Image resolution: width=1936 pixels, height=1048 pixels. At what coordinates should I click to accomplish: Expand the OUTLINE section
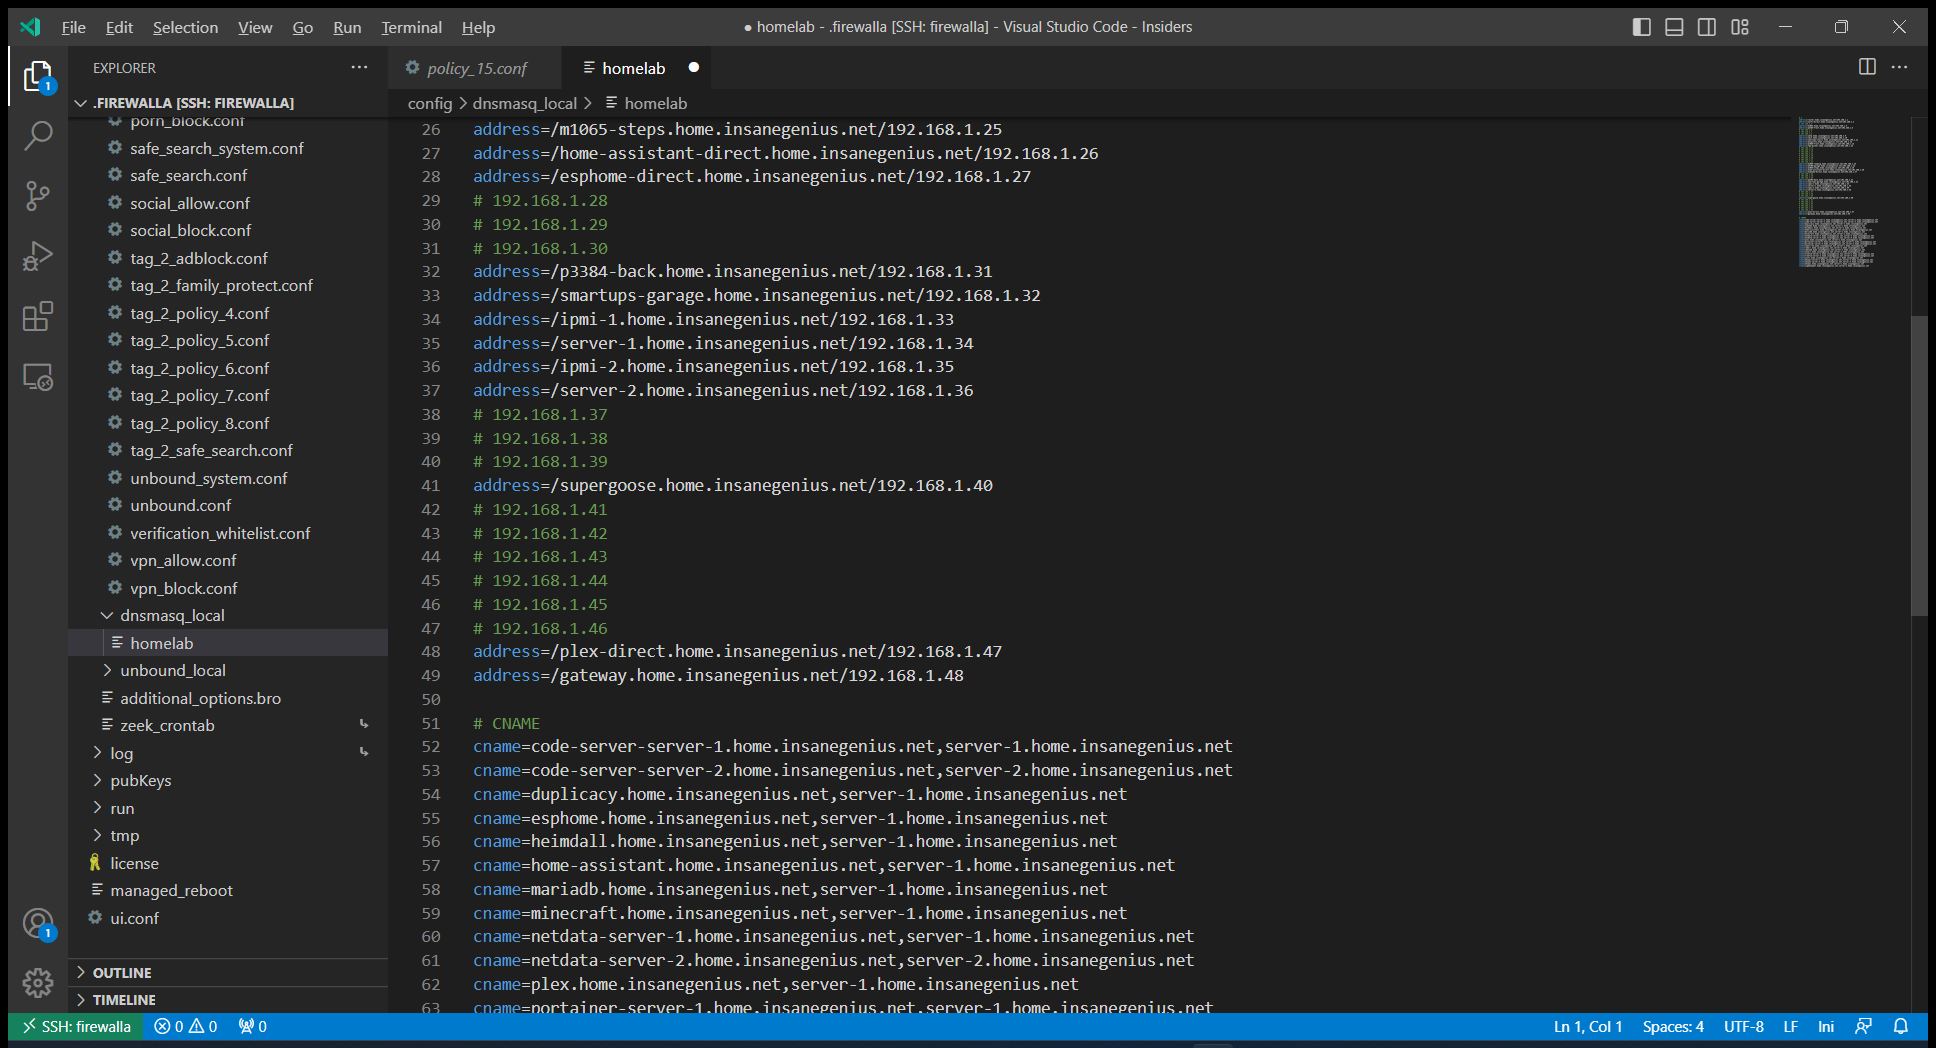tap(122, 972)
